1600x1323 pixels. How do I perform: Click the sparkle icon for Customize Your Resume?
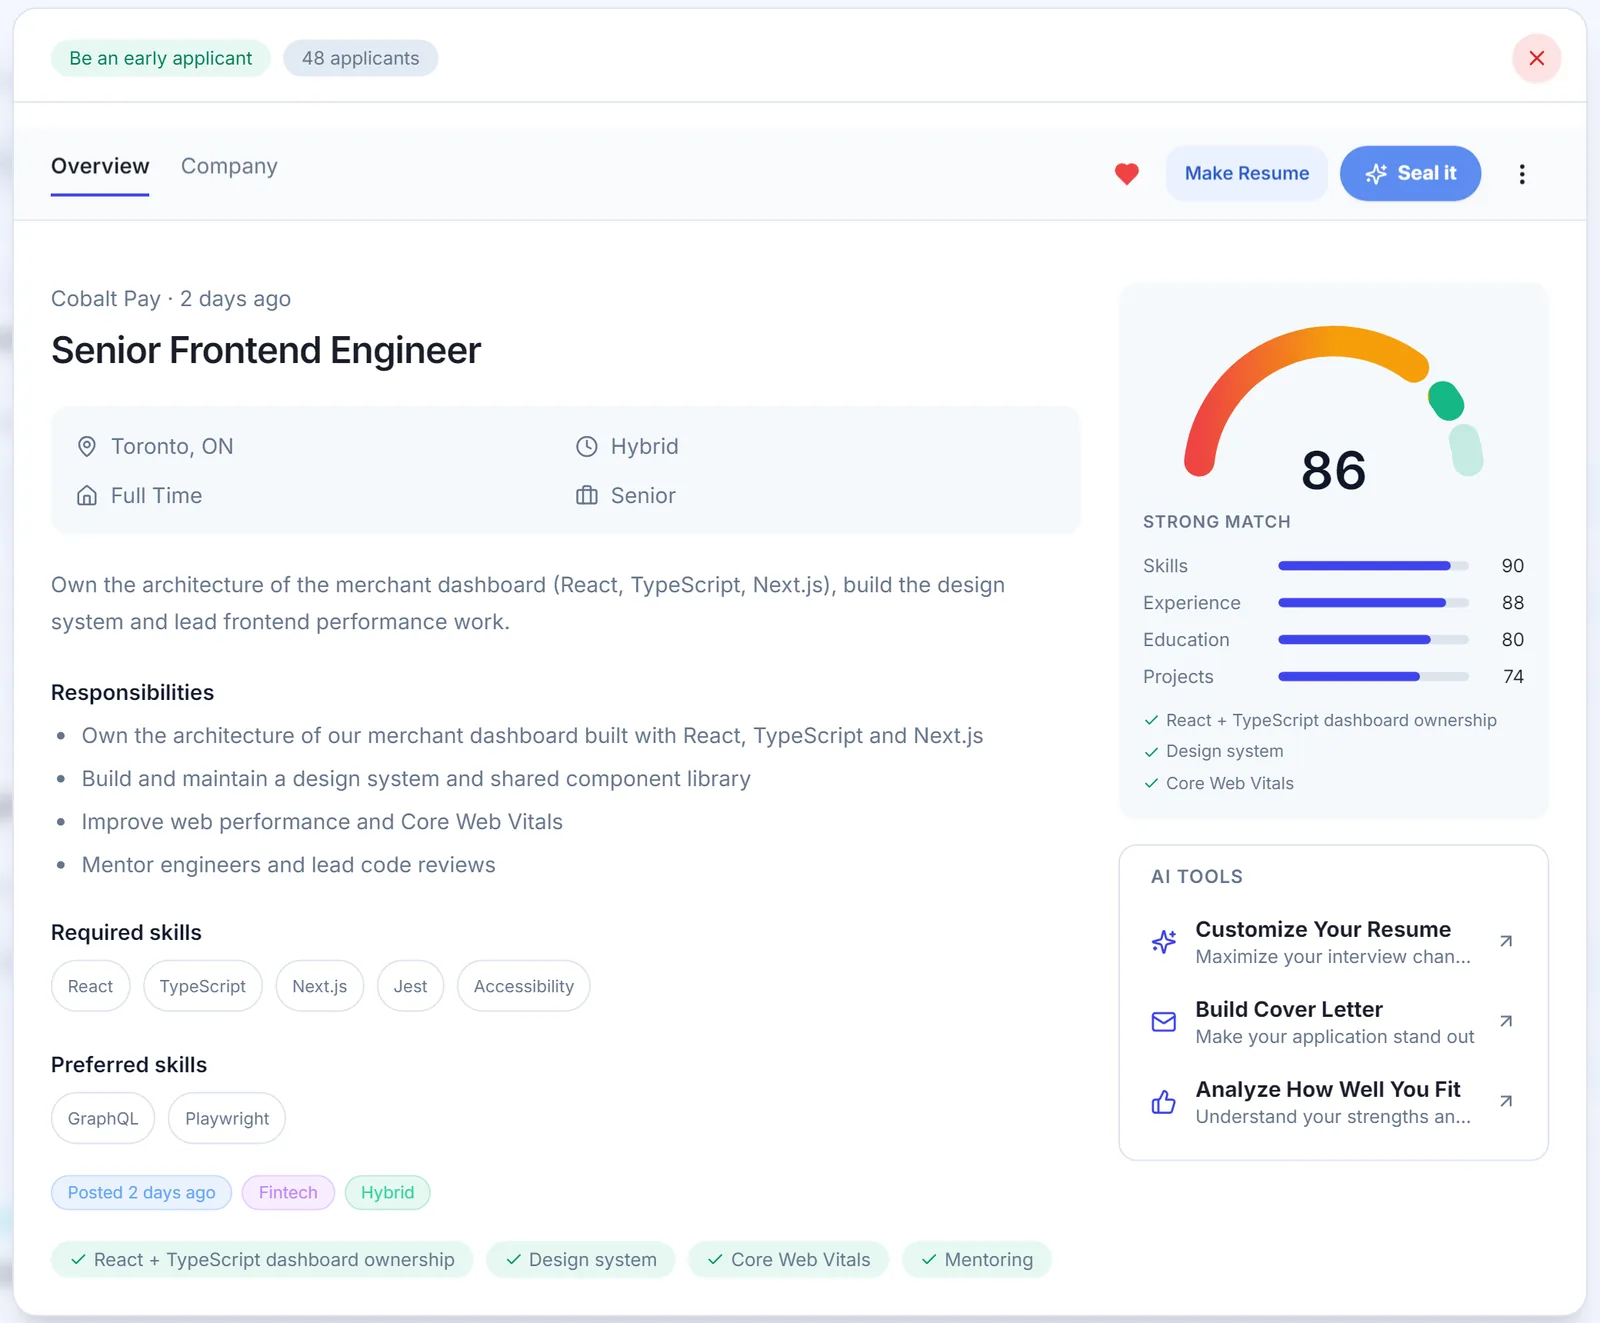[x=1163, y=941]
